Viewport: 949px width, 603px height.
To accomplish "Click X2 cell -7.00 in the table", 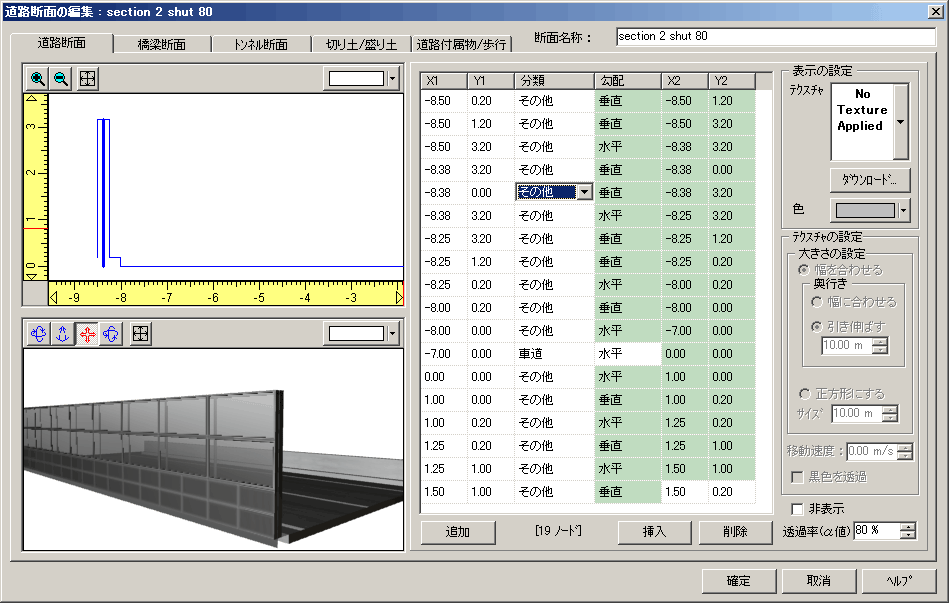I will click(685, 331).
